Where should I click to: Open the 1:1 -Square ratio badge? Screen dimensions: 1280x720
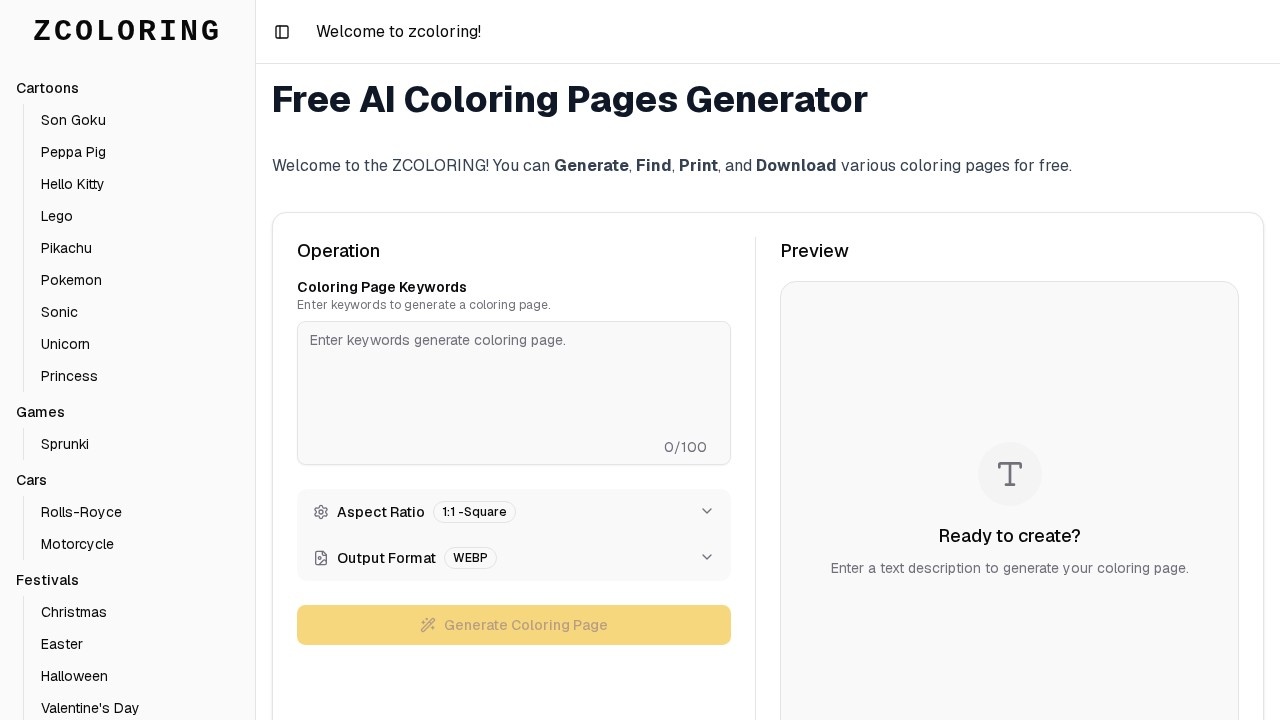coord(474,512)
